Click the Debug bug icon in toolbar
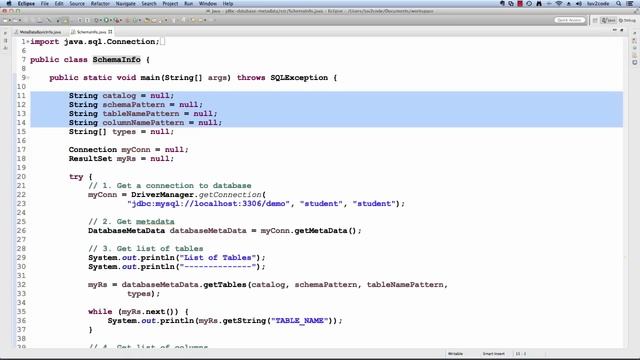 [x=96, y=20]
